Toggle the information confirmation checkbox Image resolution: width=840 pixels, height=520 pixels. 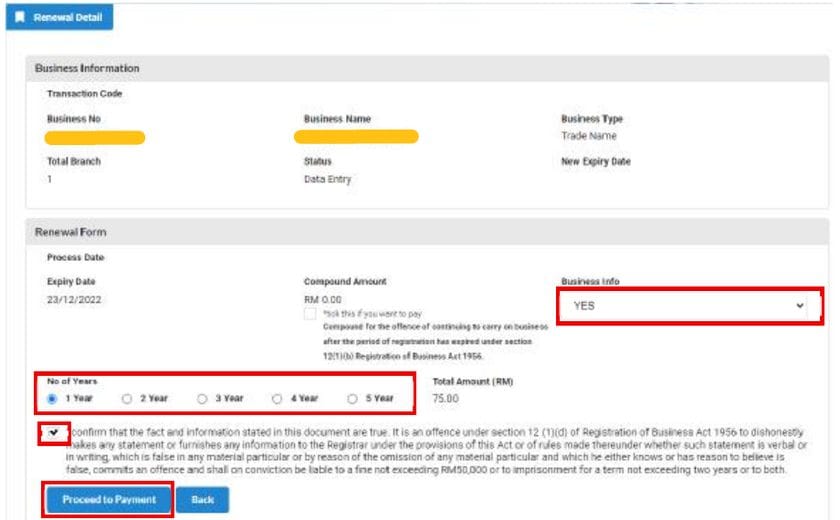[x=54, y=433]
